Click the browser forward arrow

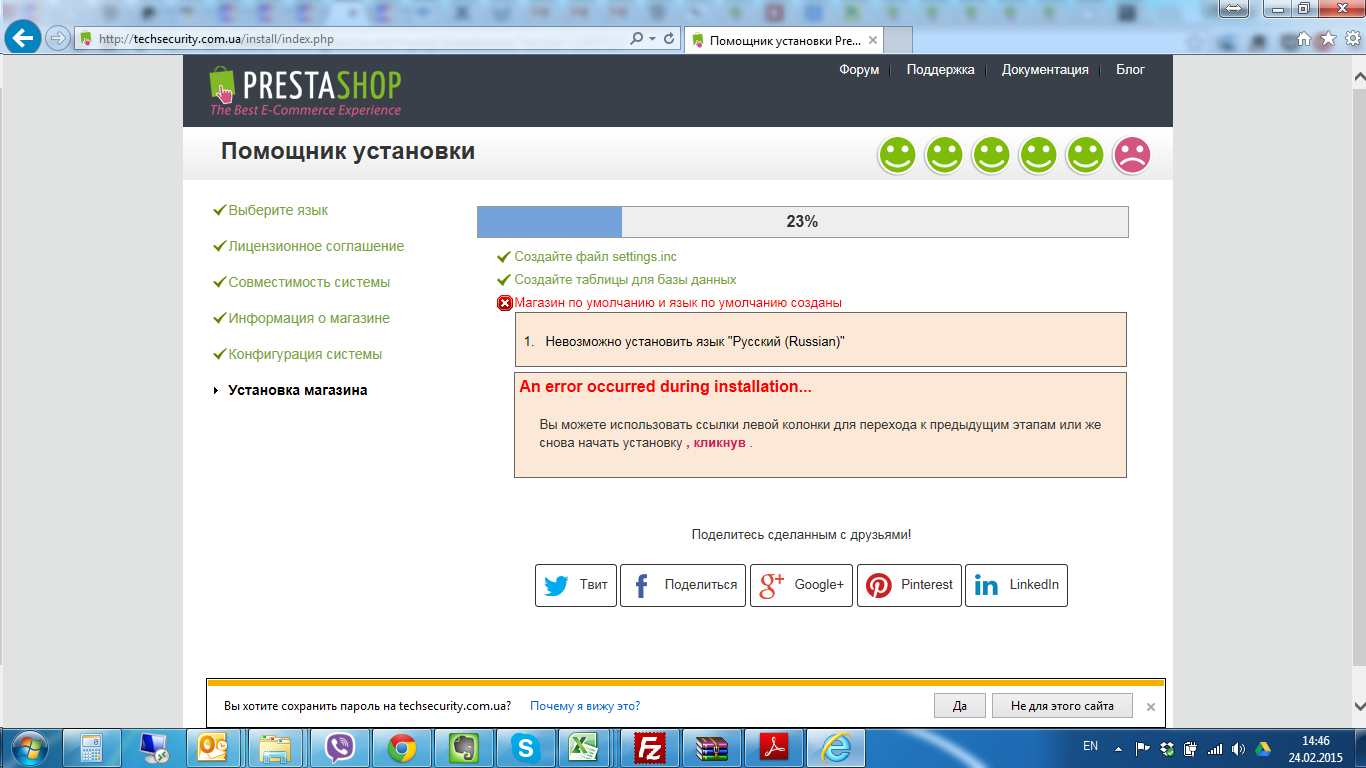tap(57, 38)
